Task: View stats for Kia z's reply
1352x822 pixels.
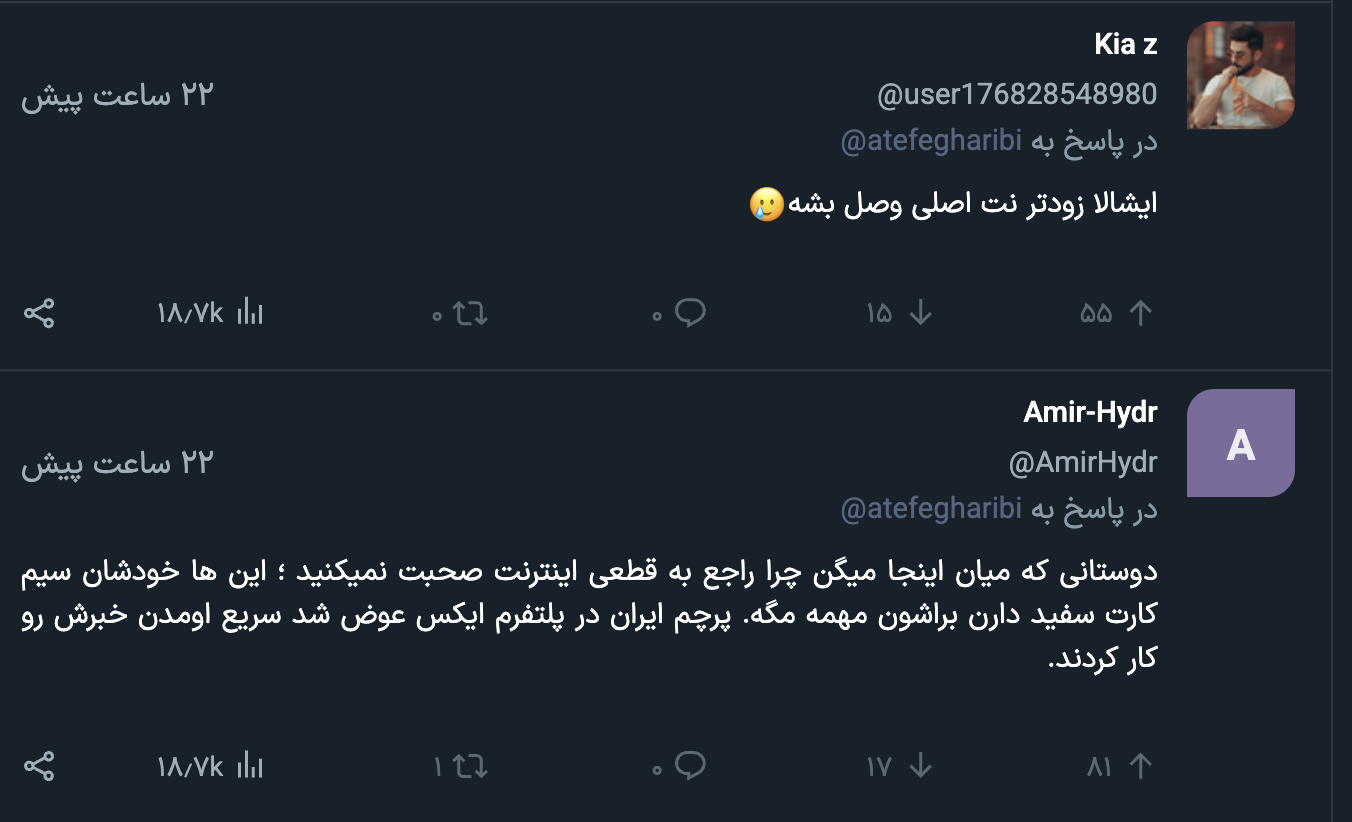Action: click(250, 314)
